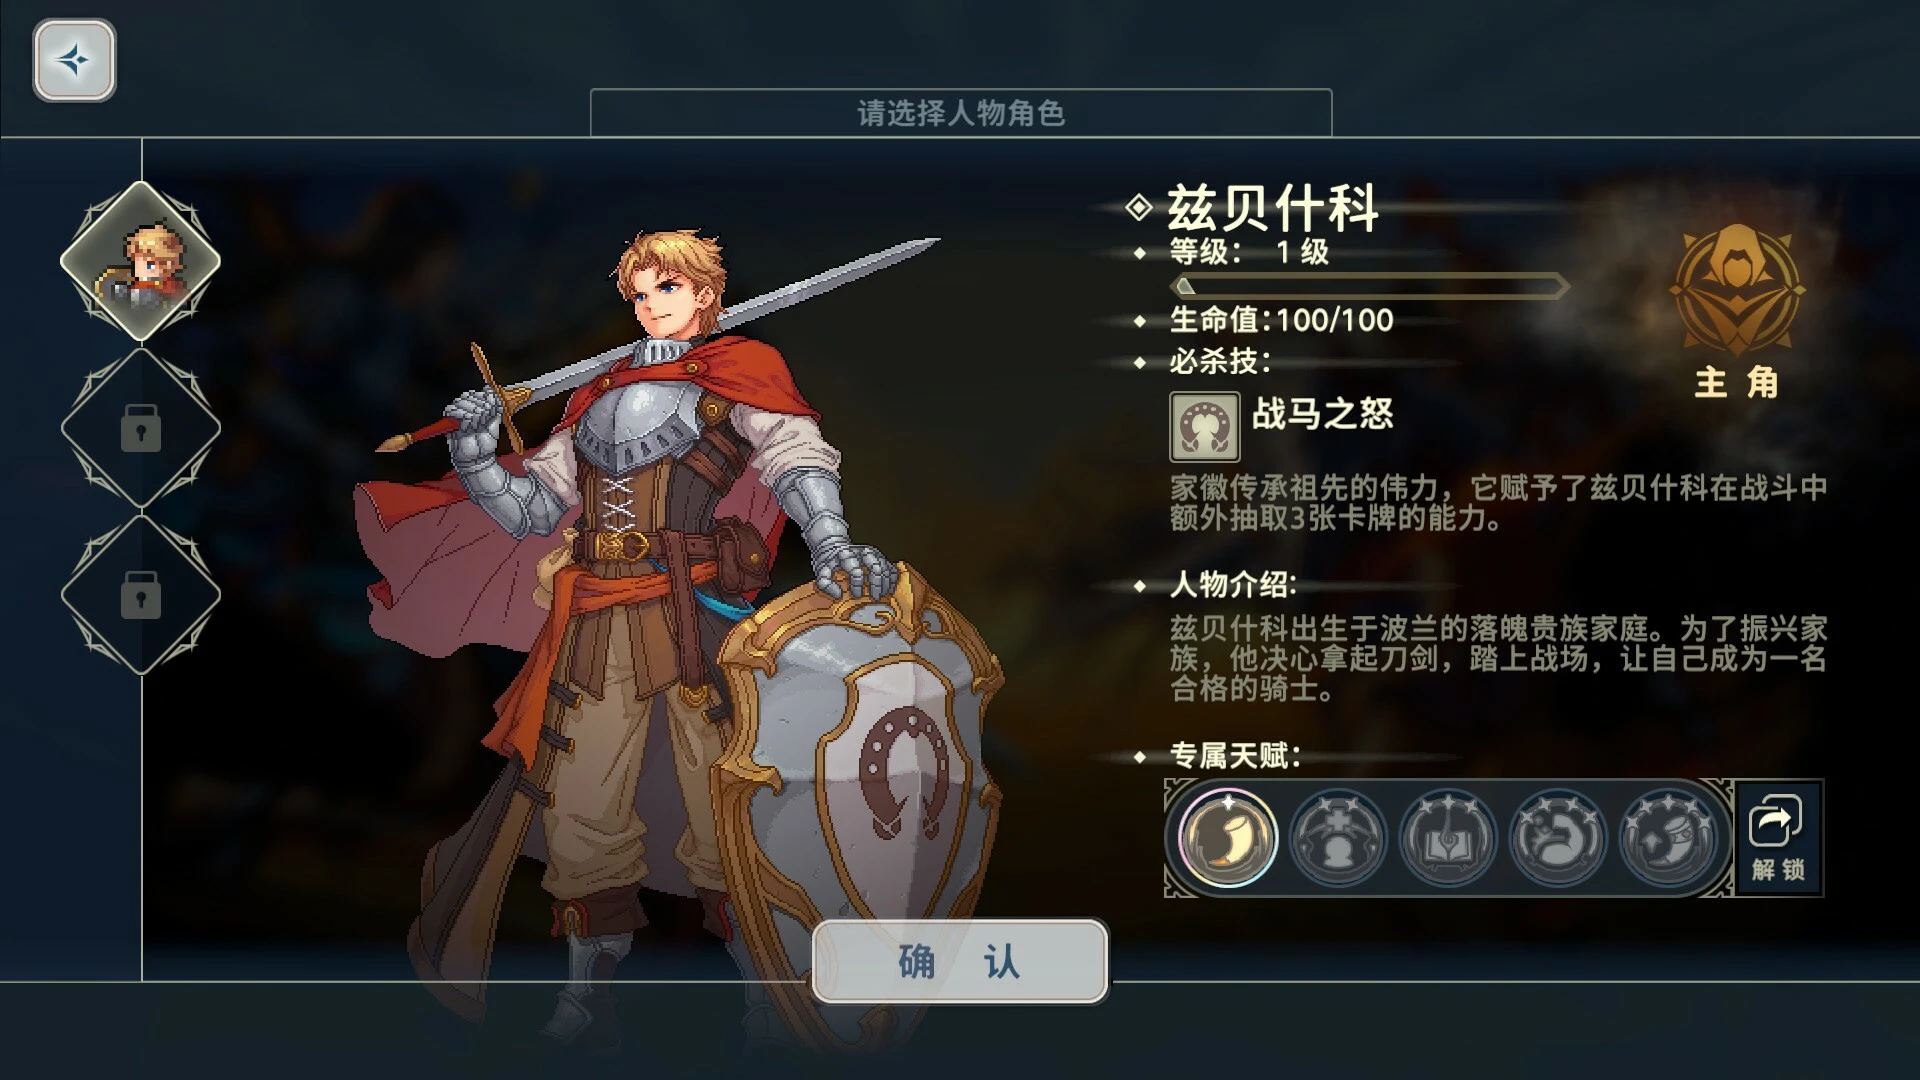Screen dimensions: 1920x1080
Task: Select the second locked talent icon
Action: [x=1338, y=838]
